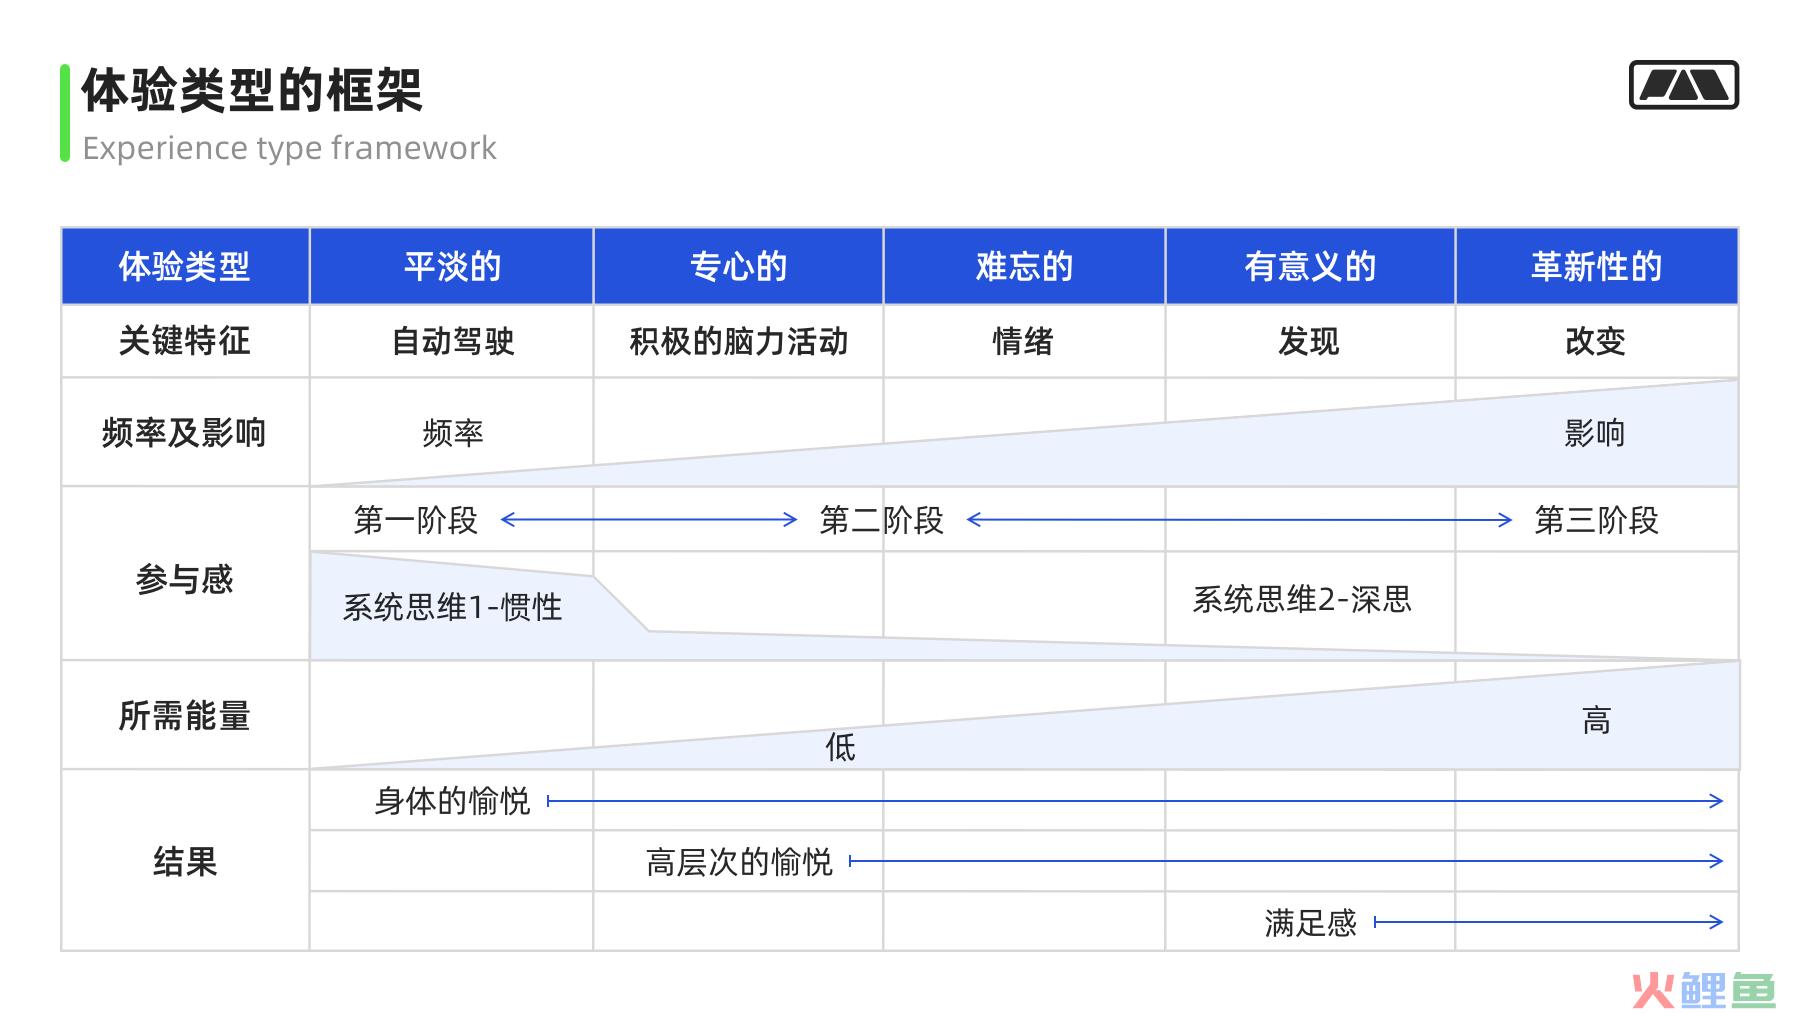Select the 参与感 row label

coord(185,579)
